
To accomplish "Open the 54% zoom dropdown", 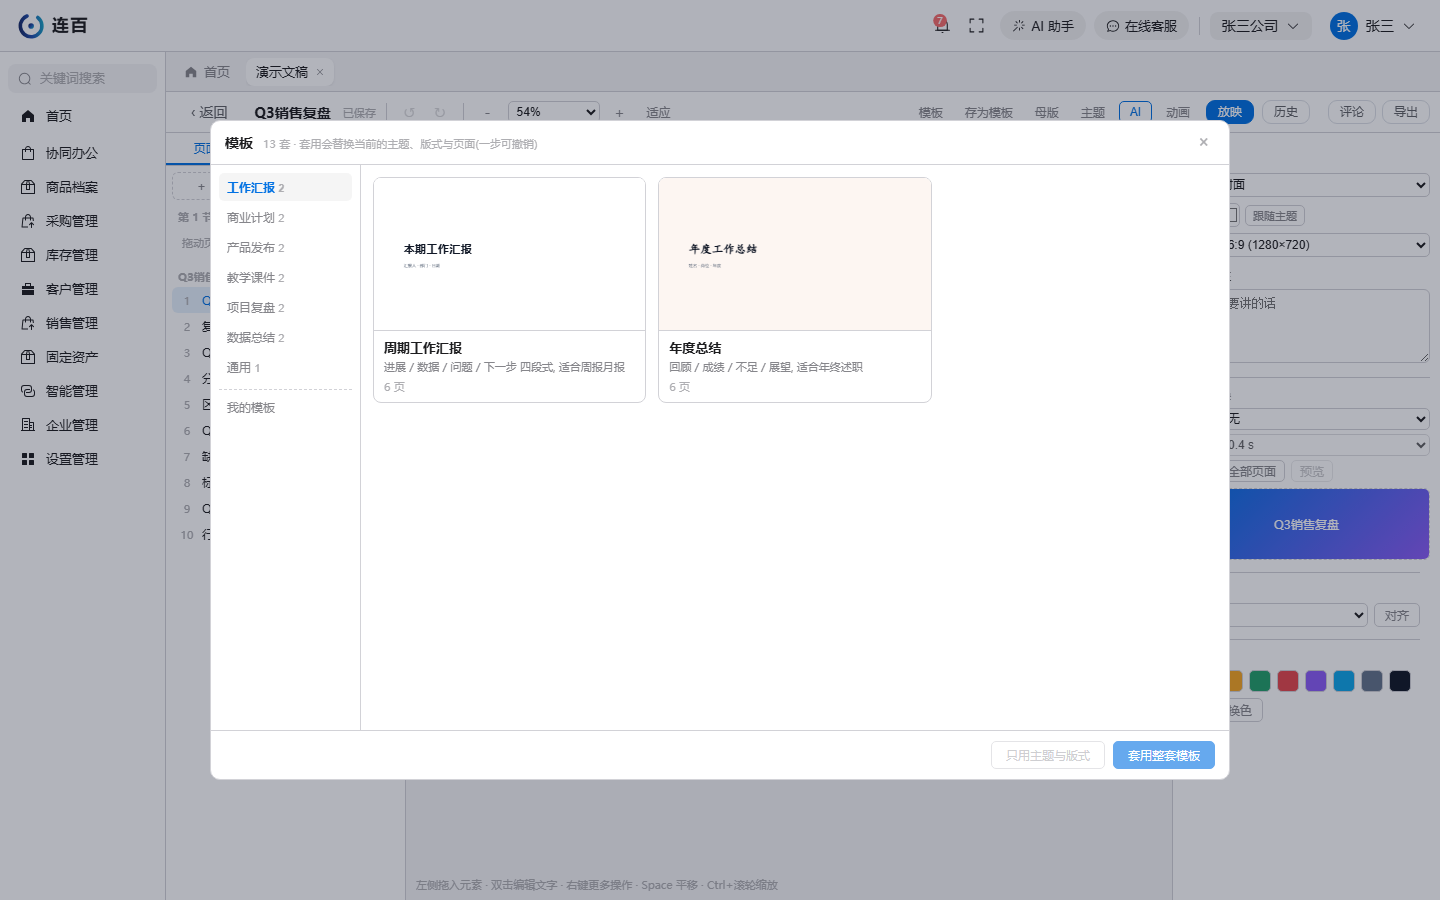I will tap(554, 112).
